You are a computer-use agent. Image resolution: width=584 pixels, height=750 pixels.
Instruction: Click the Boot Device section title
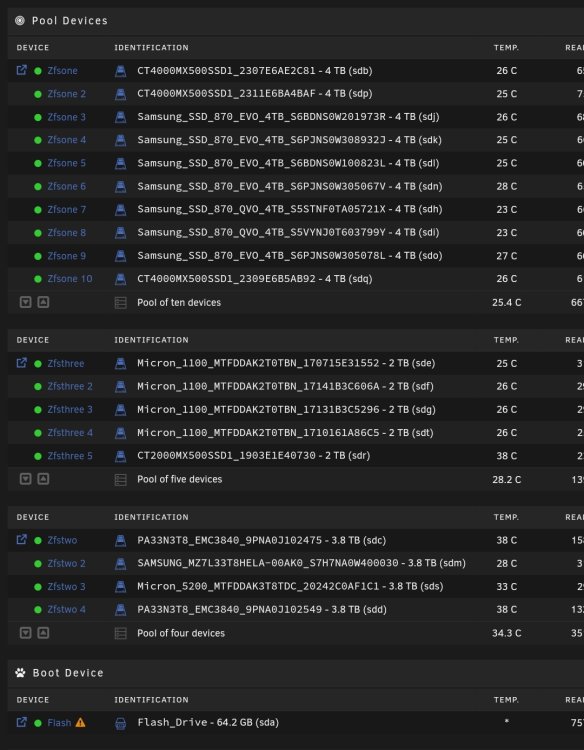pos(68,673)
